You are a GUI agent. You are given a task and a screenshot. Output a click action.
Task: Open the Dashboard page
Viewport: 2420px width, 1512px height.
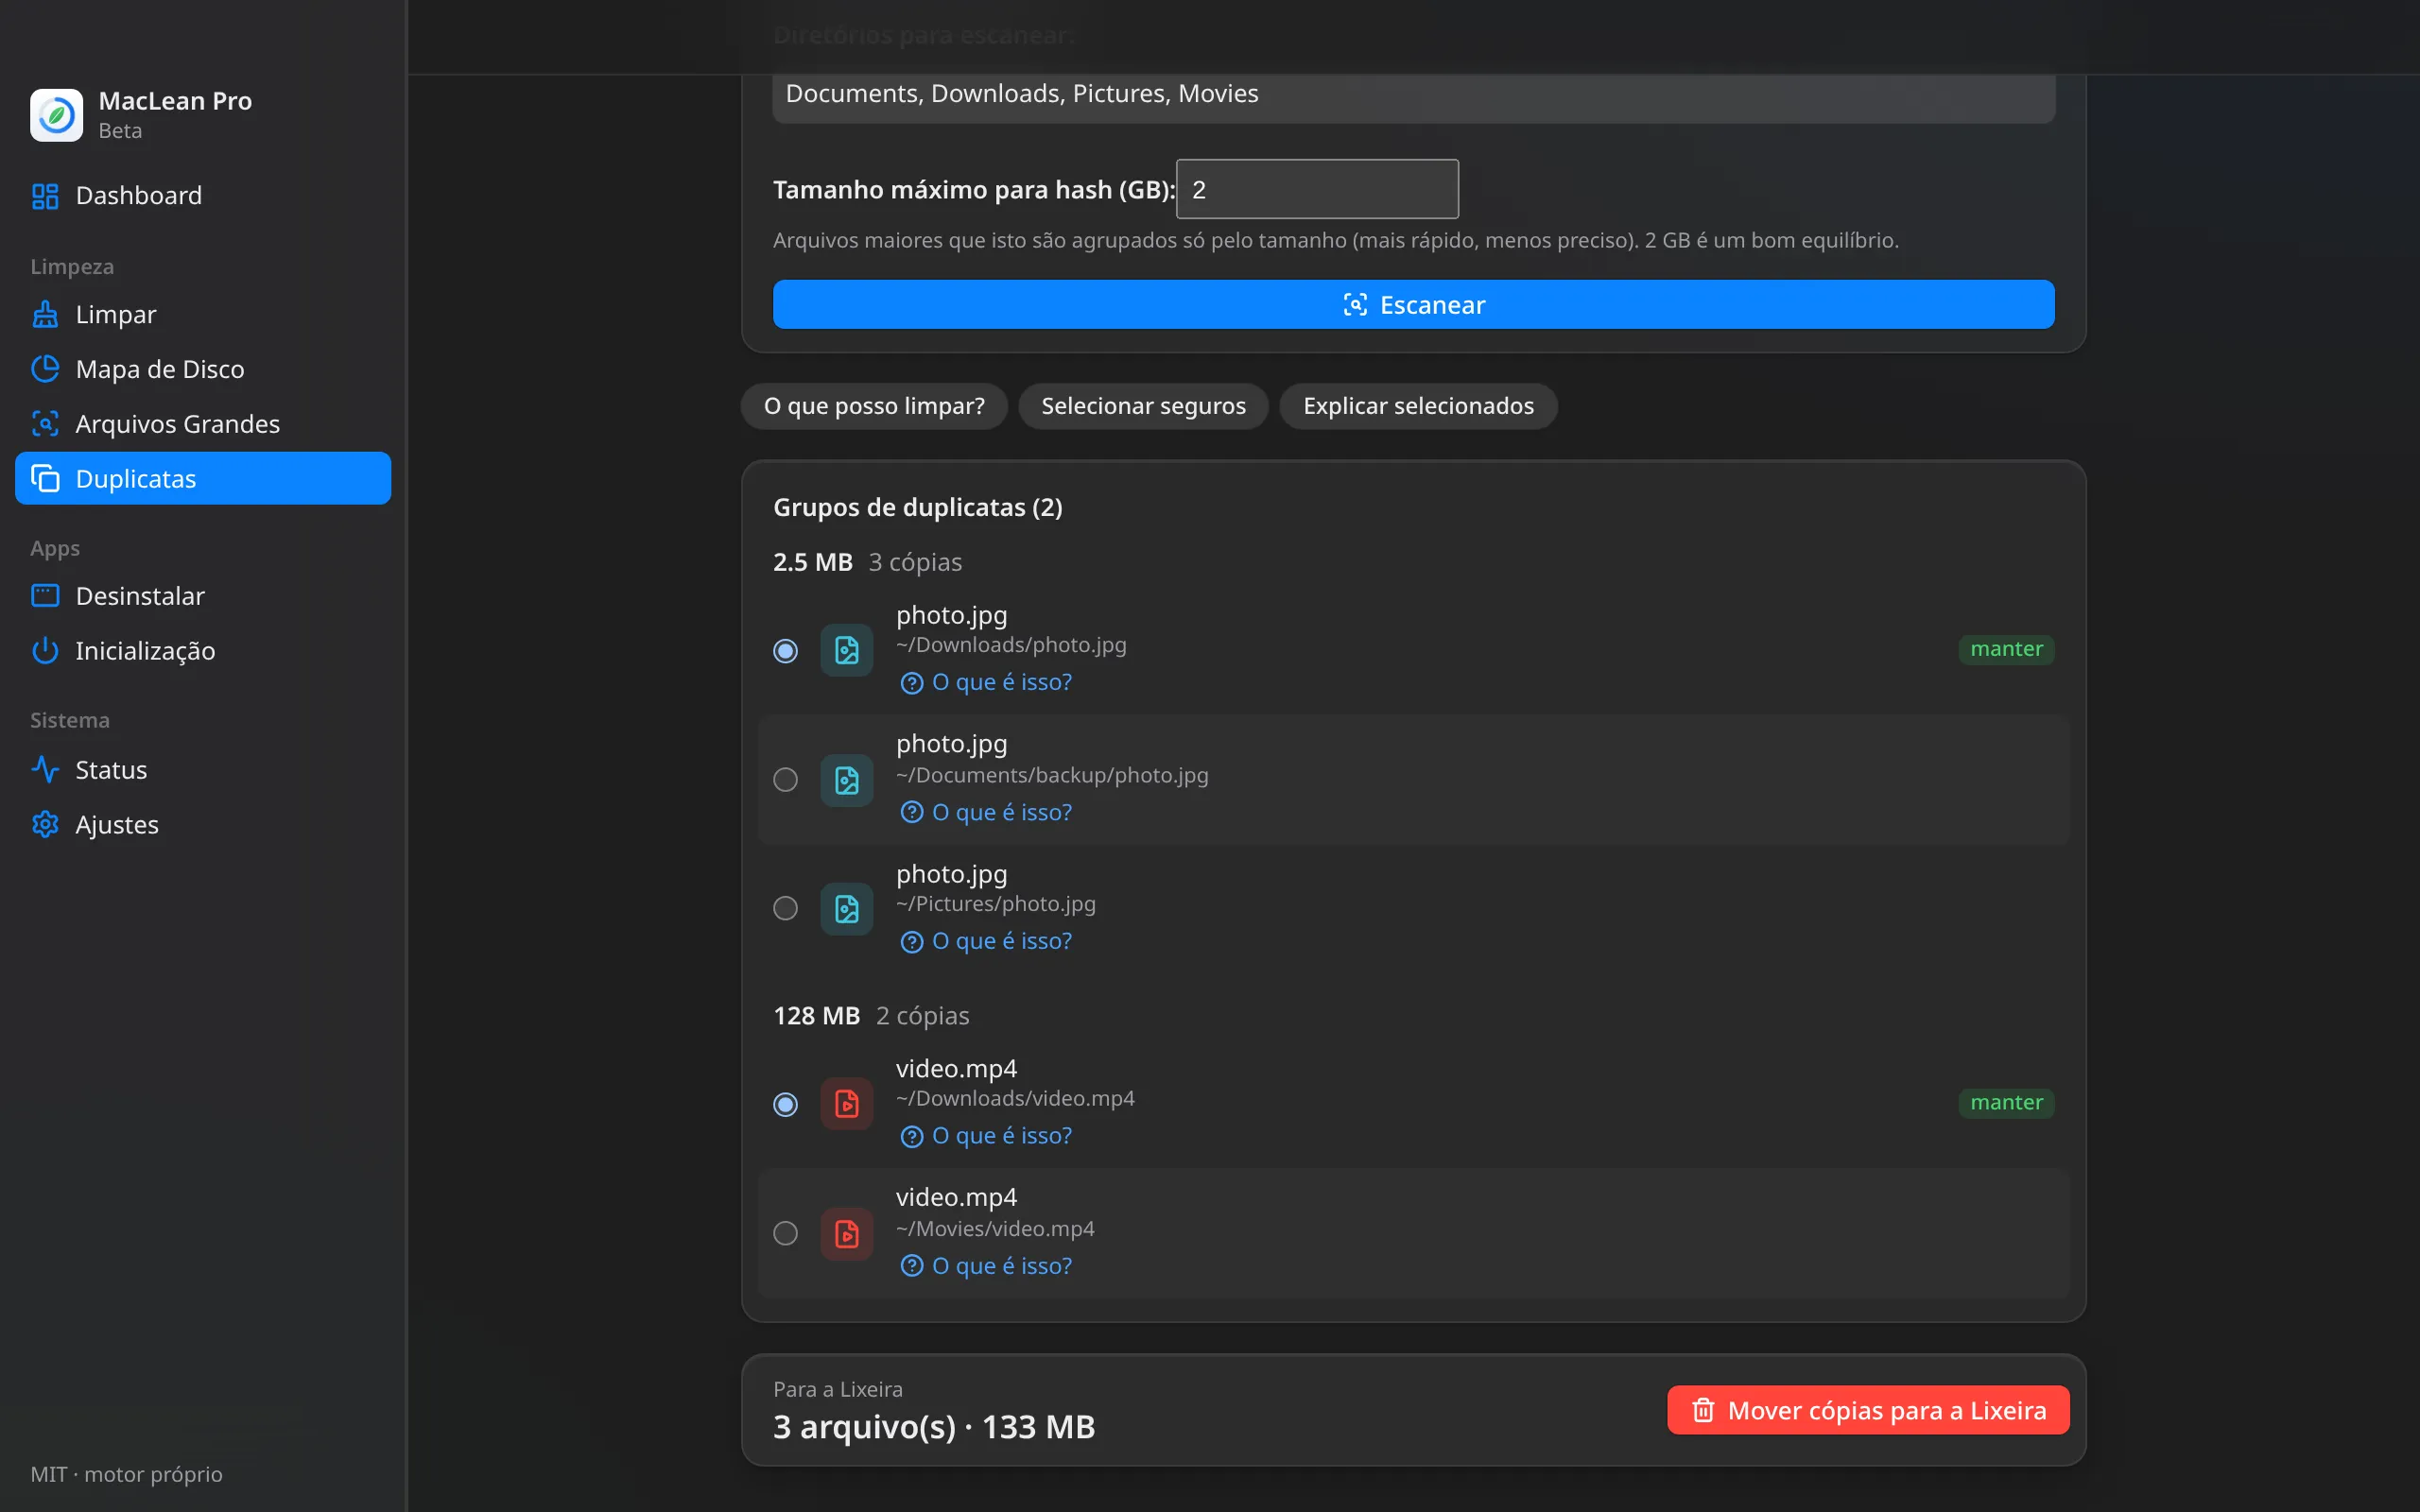pyautogui.click(x=203, y=195)
